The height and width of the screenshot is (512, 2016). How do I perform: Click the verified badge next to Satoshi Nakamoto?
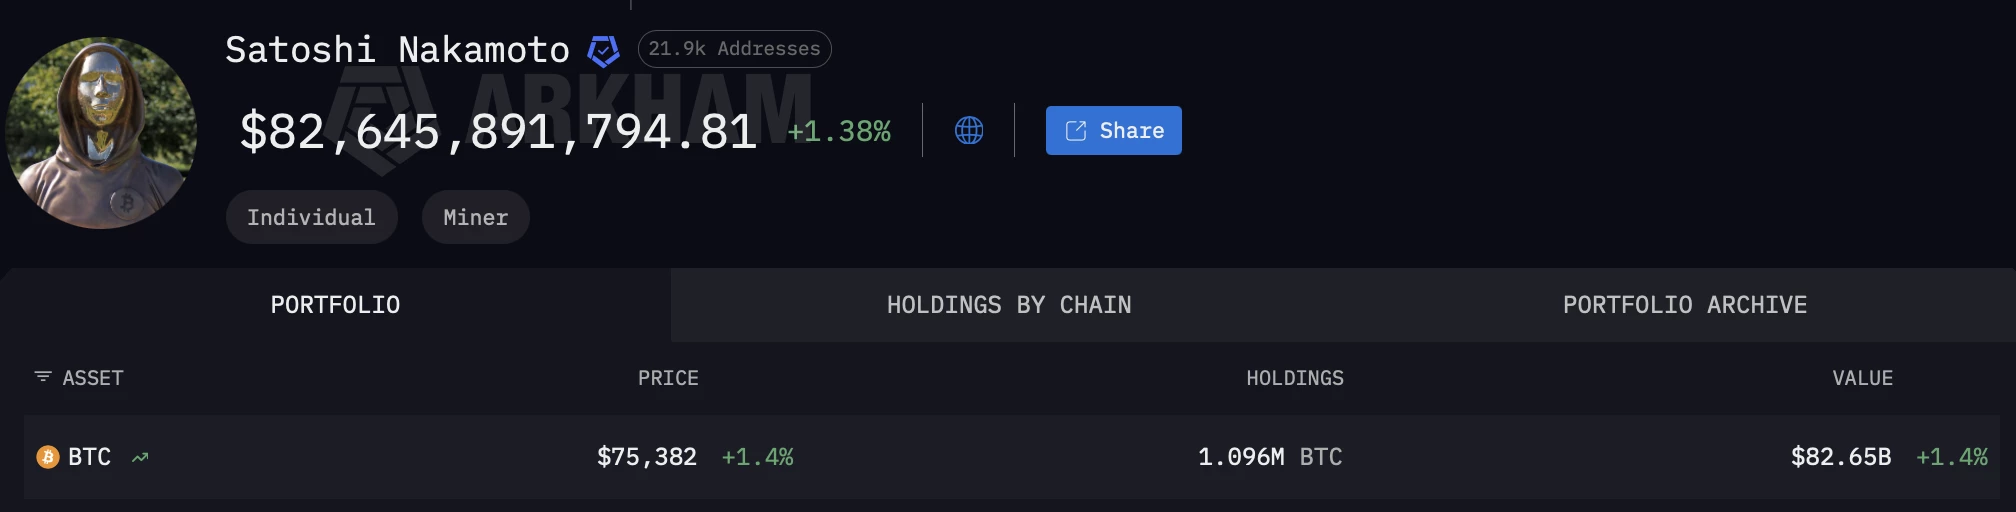coord(603,50)
